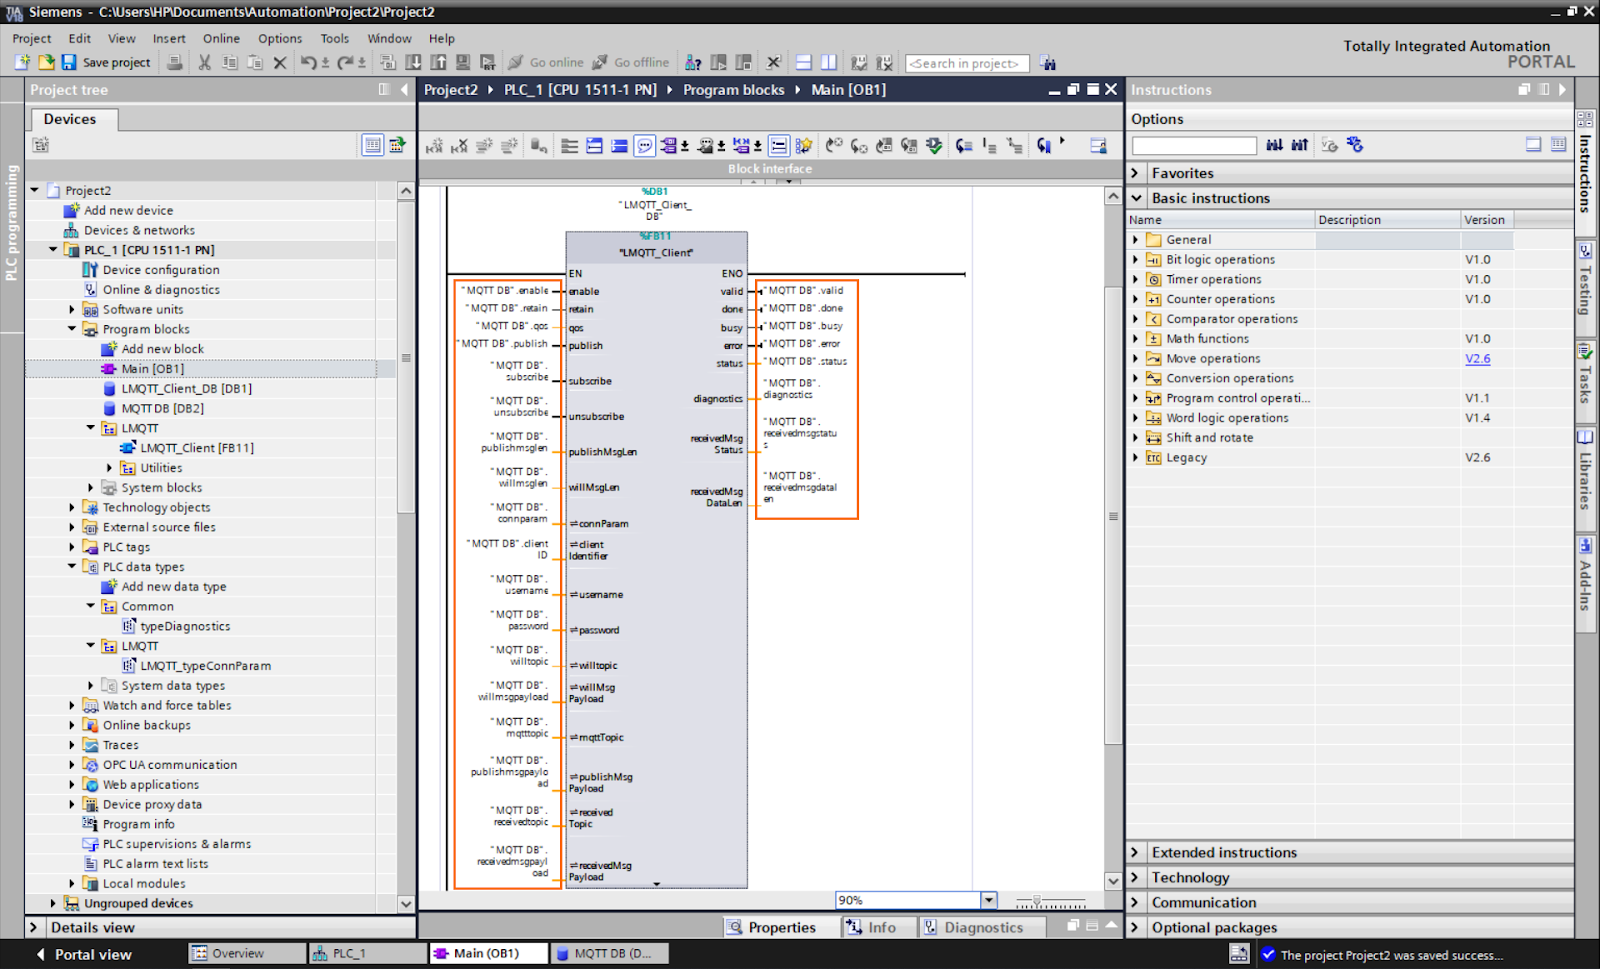Toggle network comments display icon

pos(645,146)
